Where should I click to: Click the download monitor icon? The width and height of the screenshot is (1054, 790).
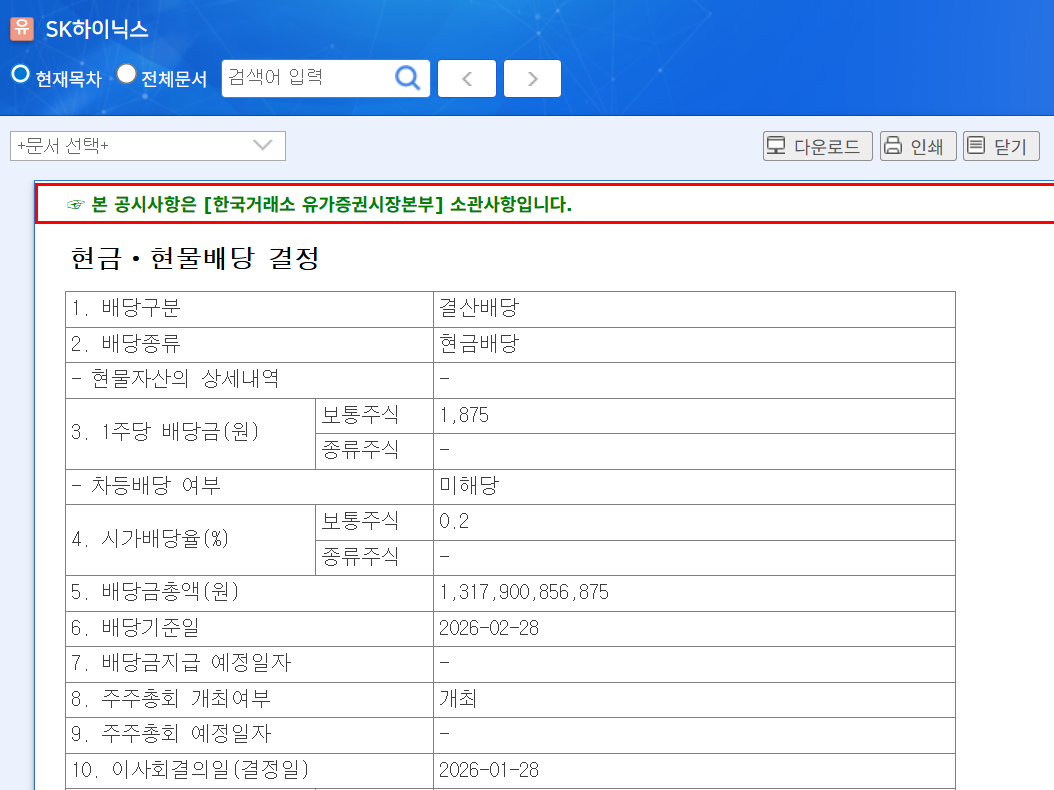point(776,145)
